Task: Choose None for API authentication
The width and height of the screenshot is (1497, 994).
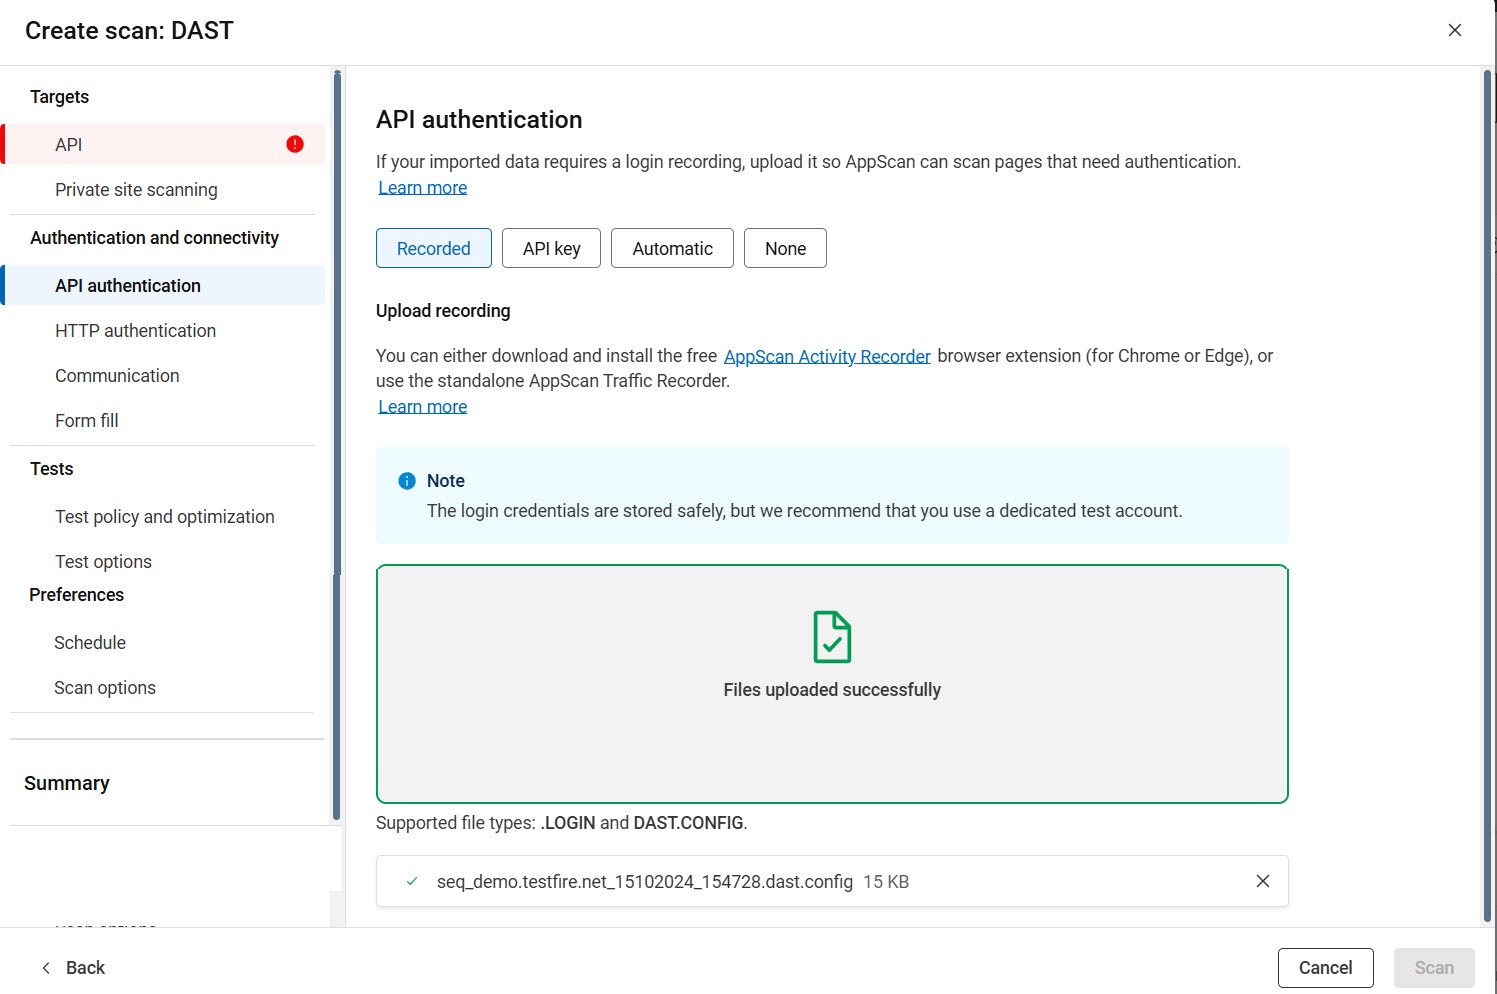Action: point(784,248)
